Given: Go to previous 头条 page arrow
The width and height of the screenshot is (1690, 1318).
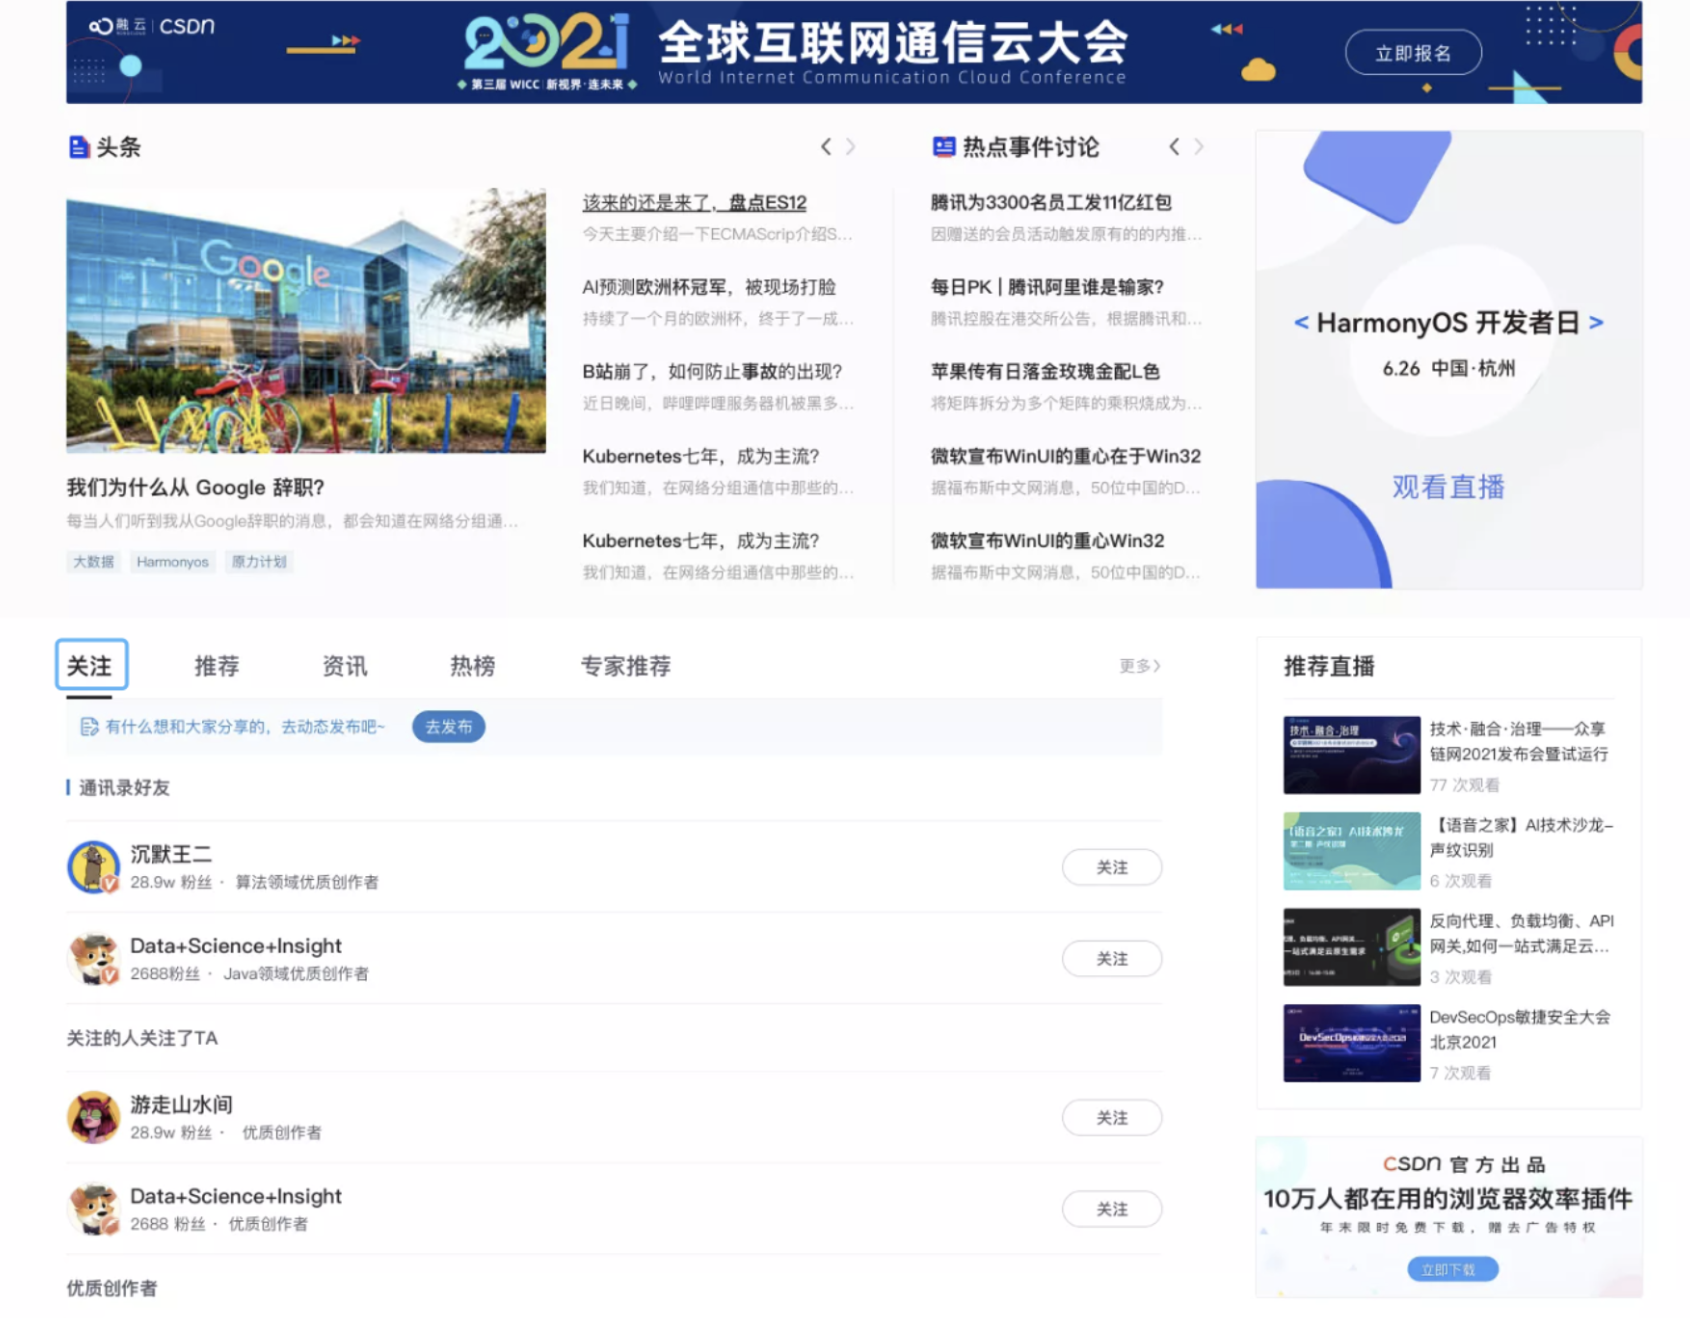Looking at the screenshot, I should [x=826, y=147].
